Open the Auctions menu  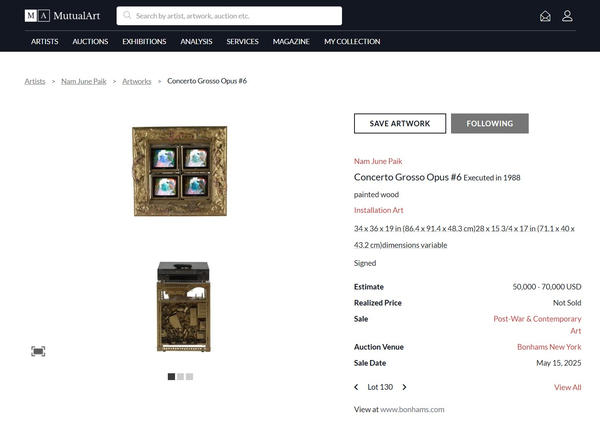point(90,41)
